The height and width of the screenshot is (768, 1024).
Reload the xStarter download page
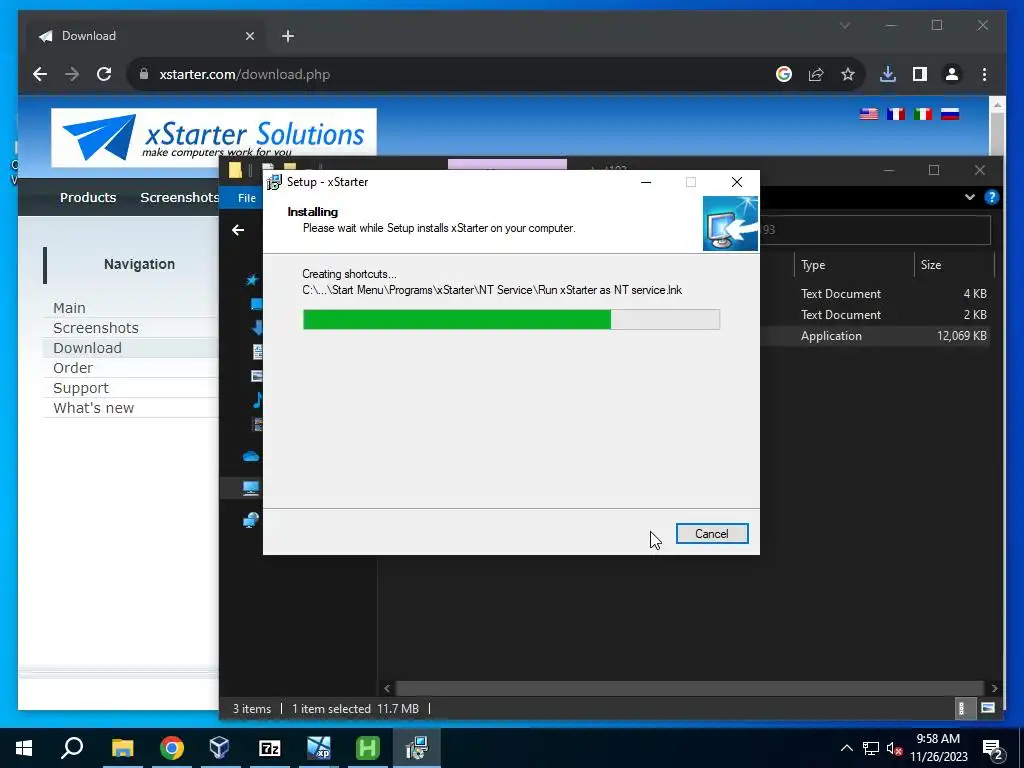(x=104, y=74)
